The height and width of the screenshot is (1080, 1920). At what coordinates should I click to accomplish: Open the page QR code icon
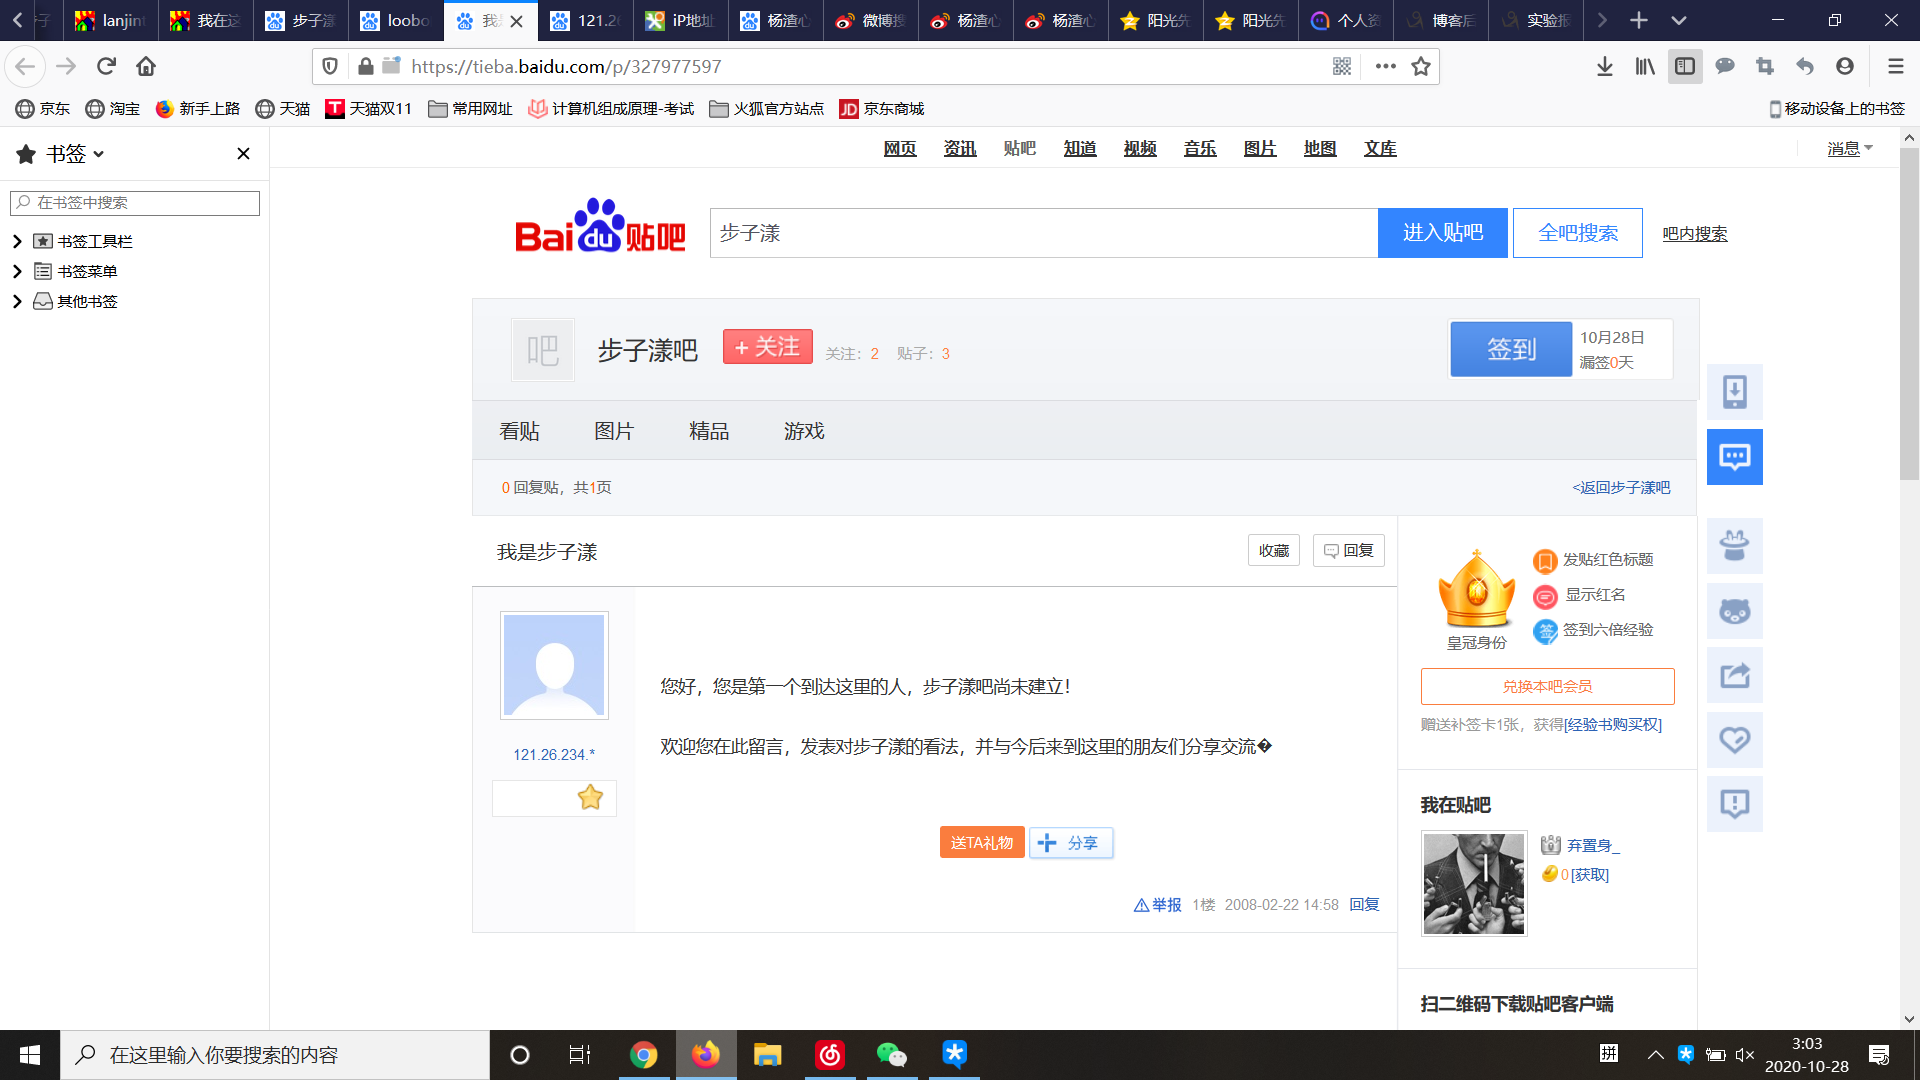[1342, 66]
